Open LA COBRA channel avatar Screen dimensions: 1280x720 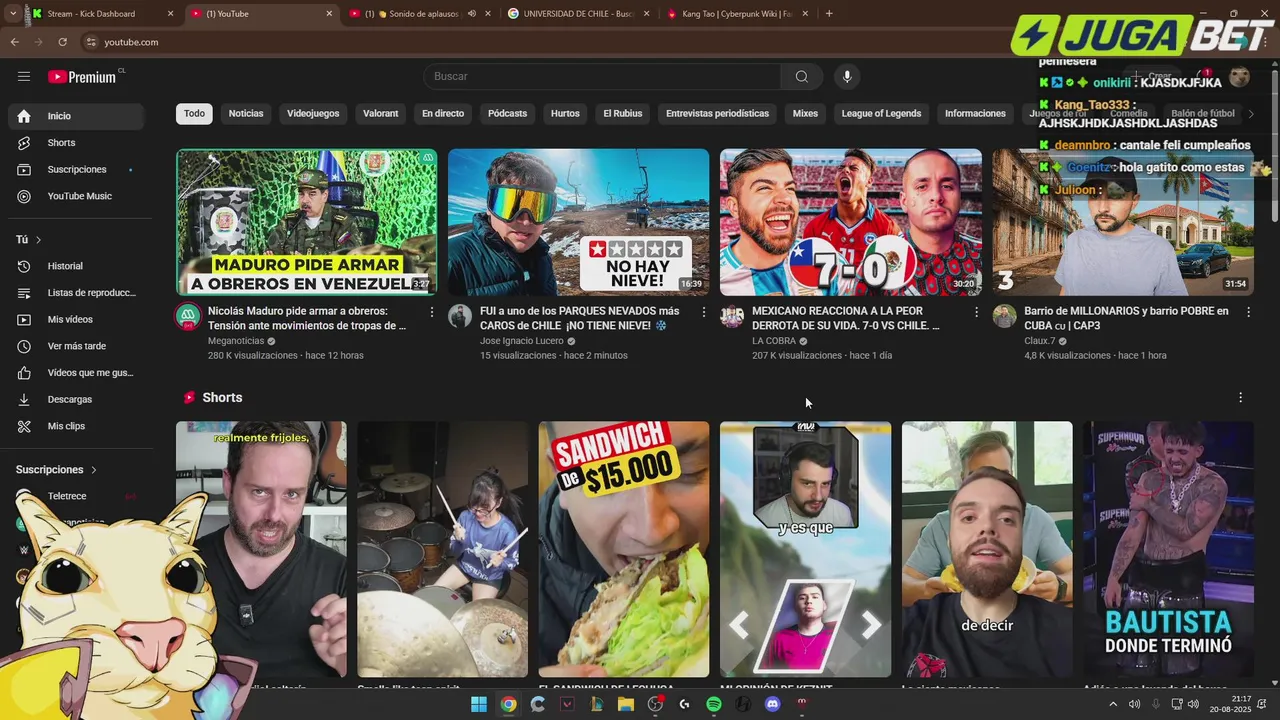[732, 317]
